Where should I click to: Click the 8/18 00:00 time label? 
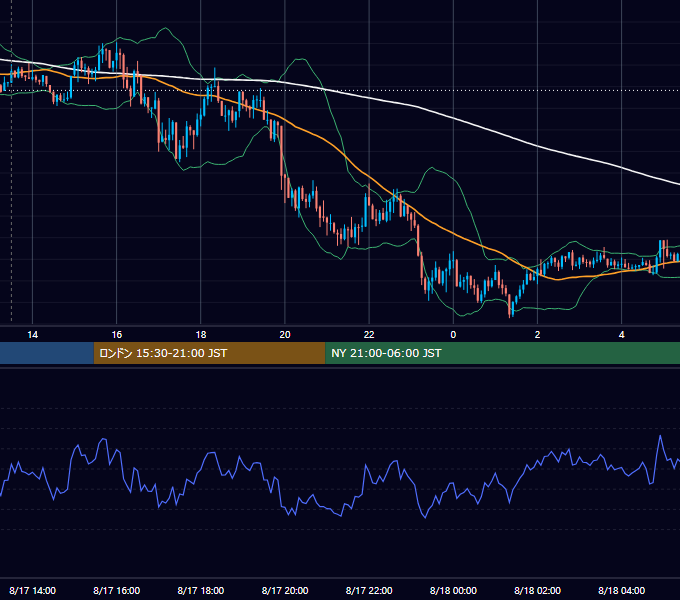click(x=453, y=590)
